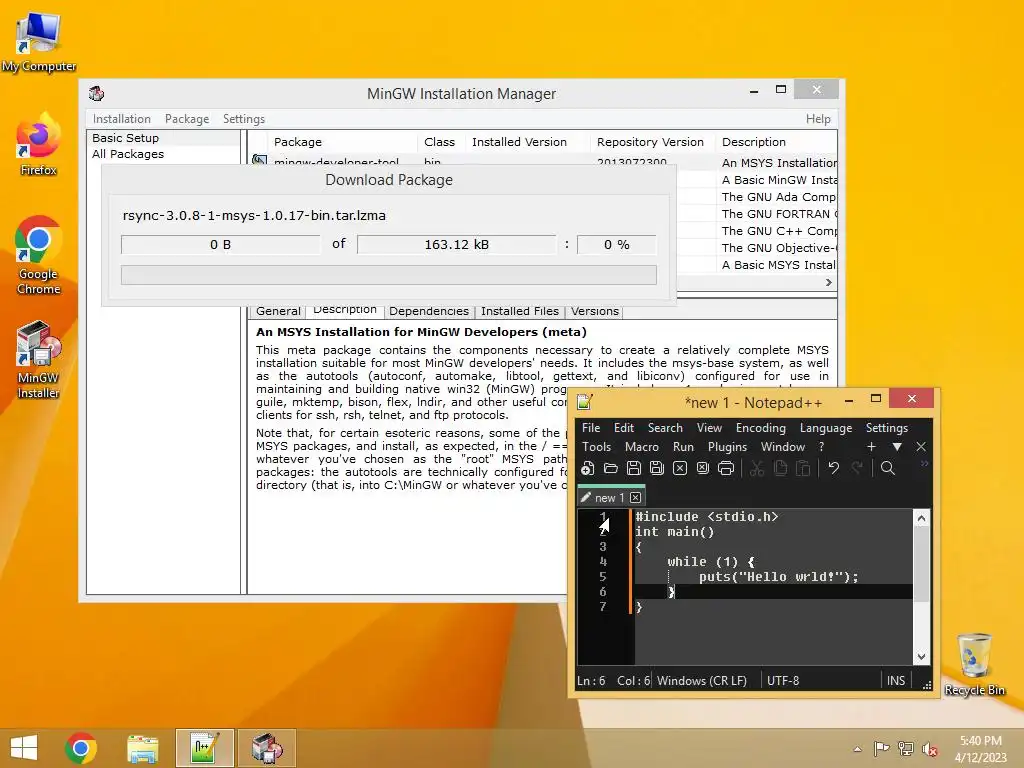Click the muted volume tray icon
Image resolution: width=1024 pixels, height=768 pixels.
[x=929, y=749]
